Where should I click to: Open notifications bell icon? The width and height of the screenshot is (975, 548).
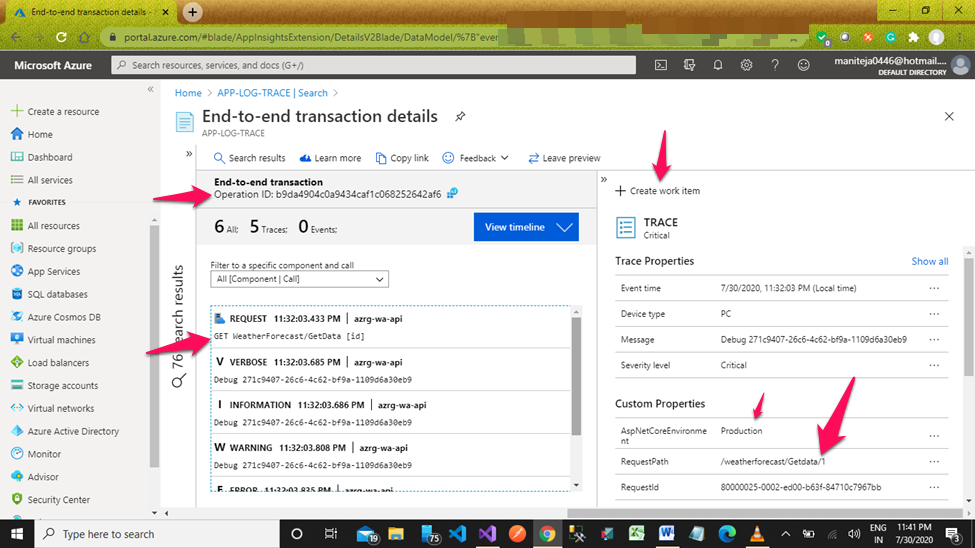(x=718, y=65)
